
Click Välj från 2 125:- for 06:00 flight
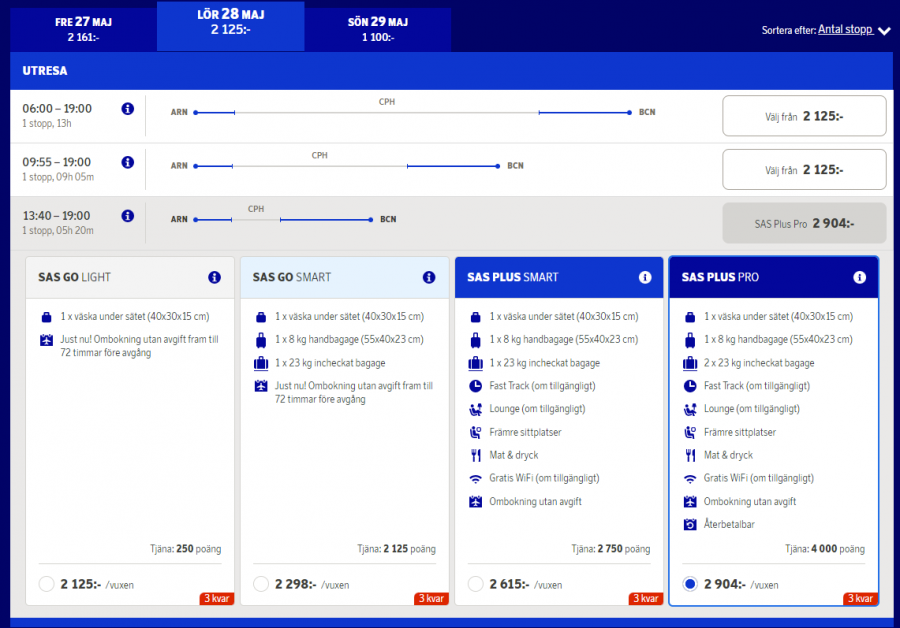pos(804,116)
